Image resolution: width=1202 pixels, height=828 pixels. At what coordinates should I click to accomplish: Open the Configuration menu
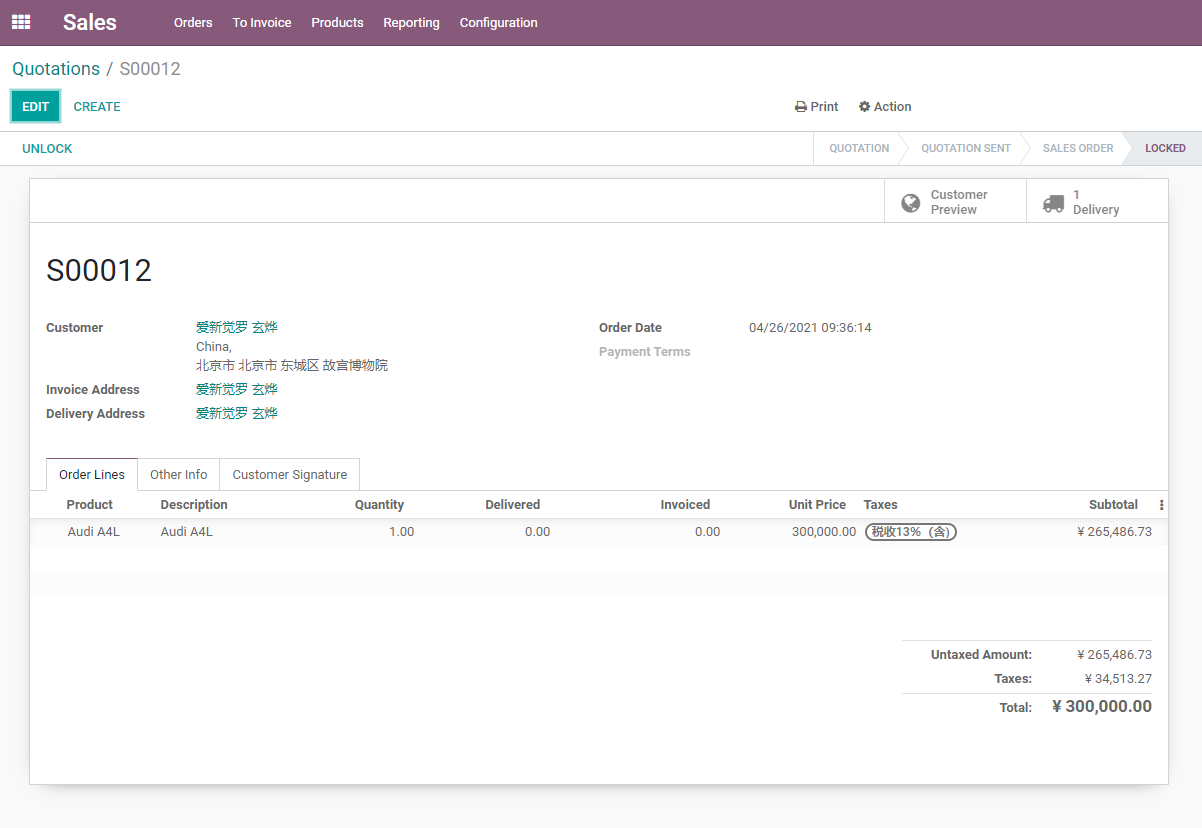point(499,22)
